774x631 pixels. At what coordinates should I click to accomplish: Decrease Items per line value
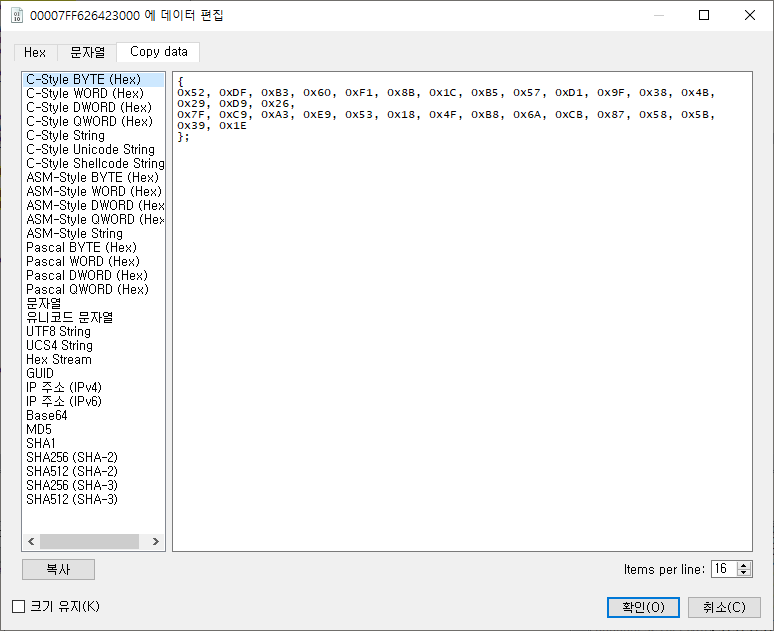point(744,573)
